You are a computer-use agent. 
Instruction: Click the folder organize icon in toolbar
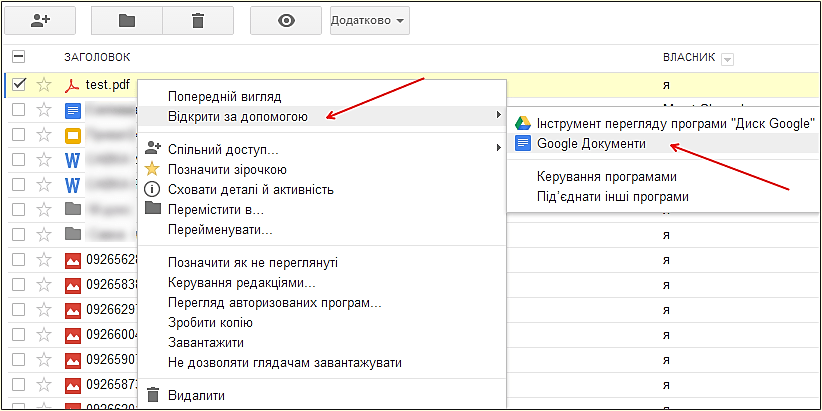(x=126, y=20)
